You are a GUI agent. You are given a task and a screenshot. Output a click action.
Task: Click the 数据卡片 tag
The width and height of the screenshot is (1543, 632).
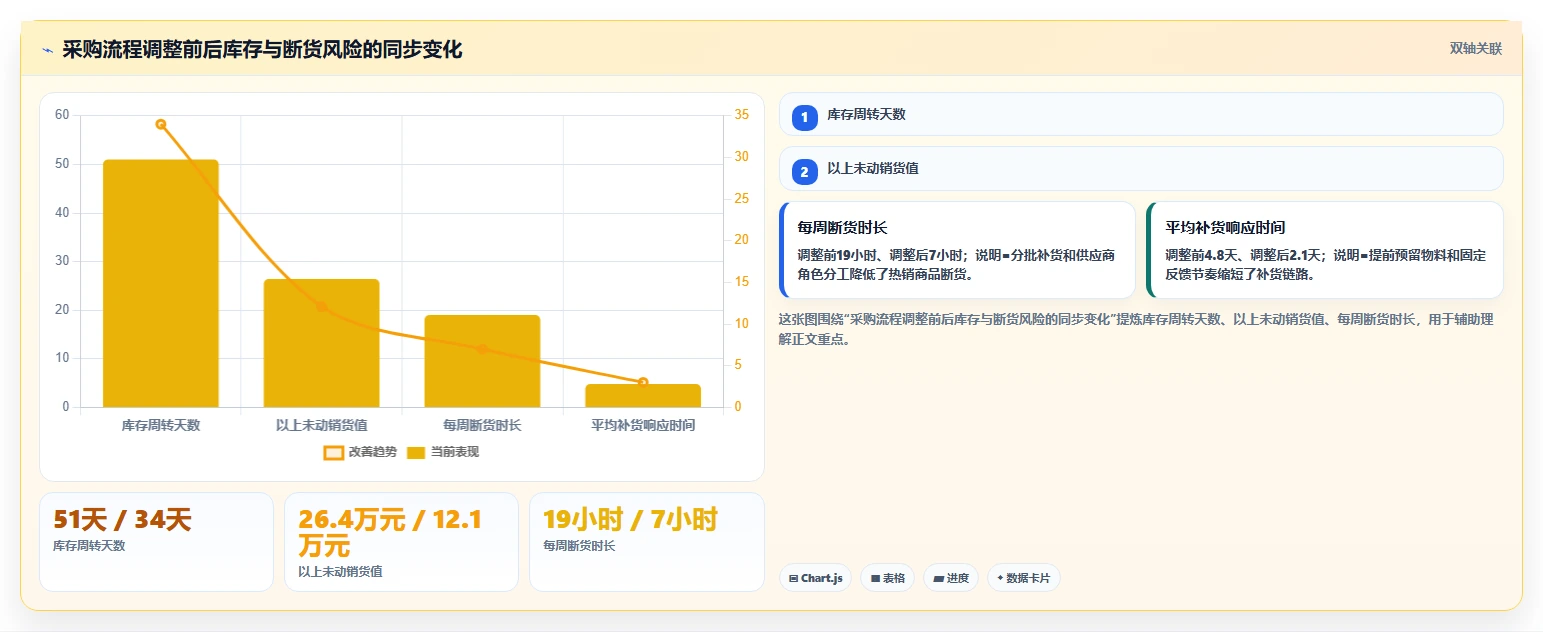click(x=1023, y=578)
